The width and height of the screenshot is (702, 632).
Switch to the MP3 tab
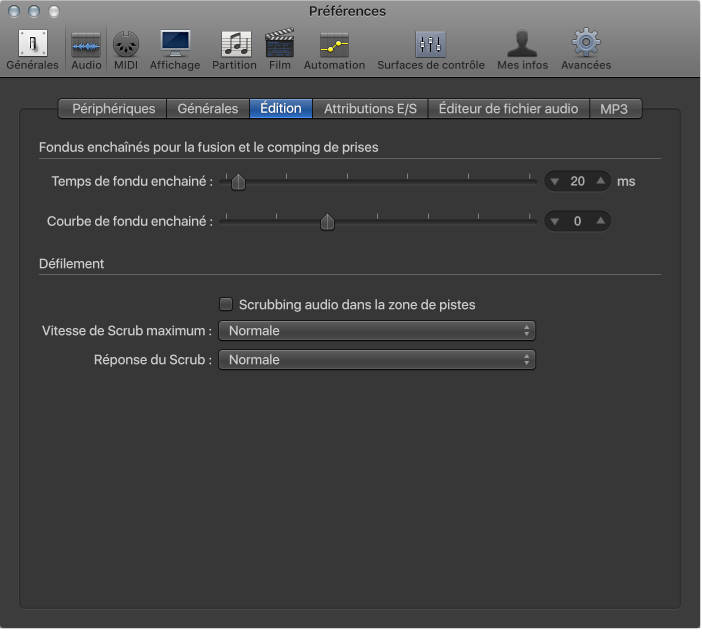click(x=615, y=109)
